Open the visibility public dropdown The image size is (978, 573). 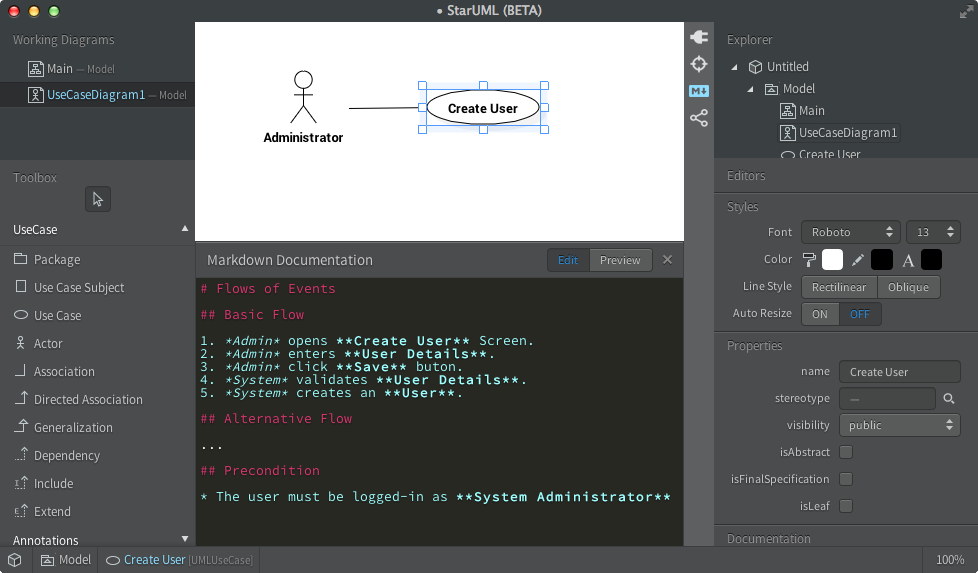(899, 425)
